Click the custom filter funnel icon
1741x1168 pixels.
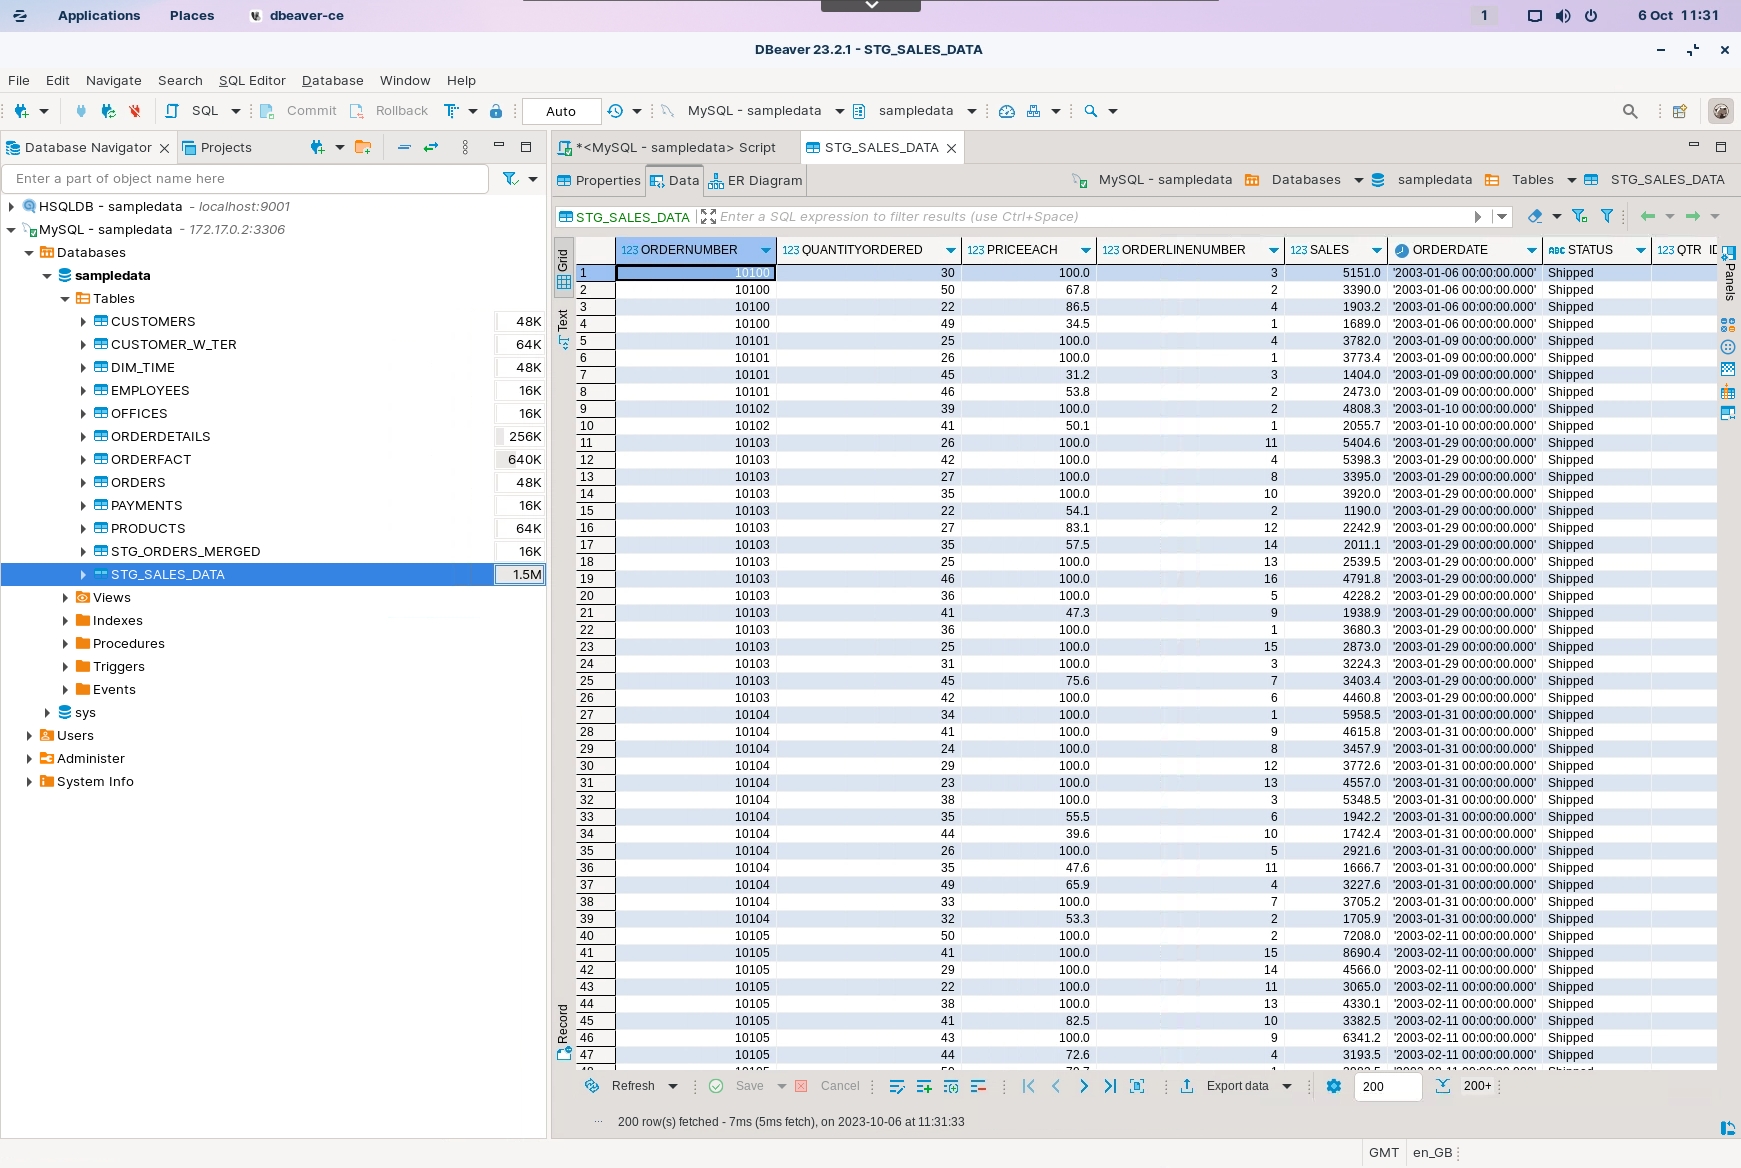tap(1607, 216)
